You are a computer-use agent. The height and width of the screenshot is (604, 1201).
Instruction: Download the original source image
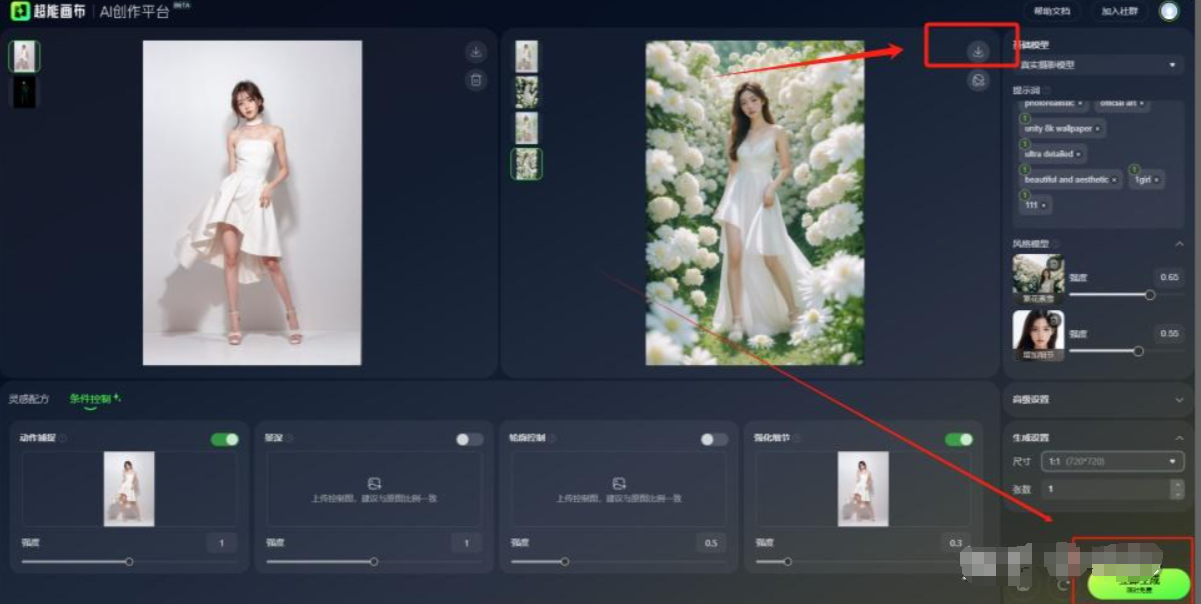click(x=476, y=51)
